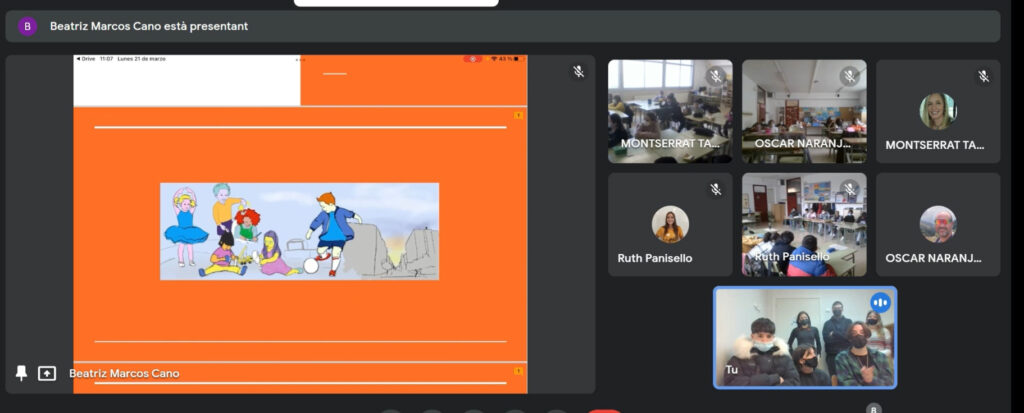The image size is (1024, 413).
Task: Select Oscar Naranj's round profile photo
Action: point(938,224)
